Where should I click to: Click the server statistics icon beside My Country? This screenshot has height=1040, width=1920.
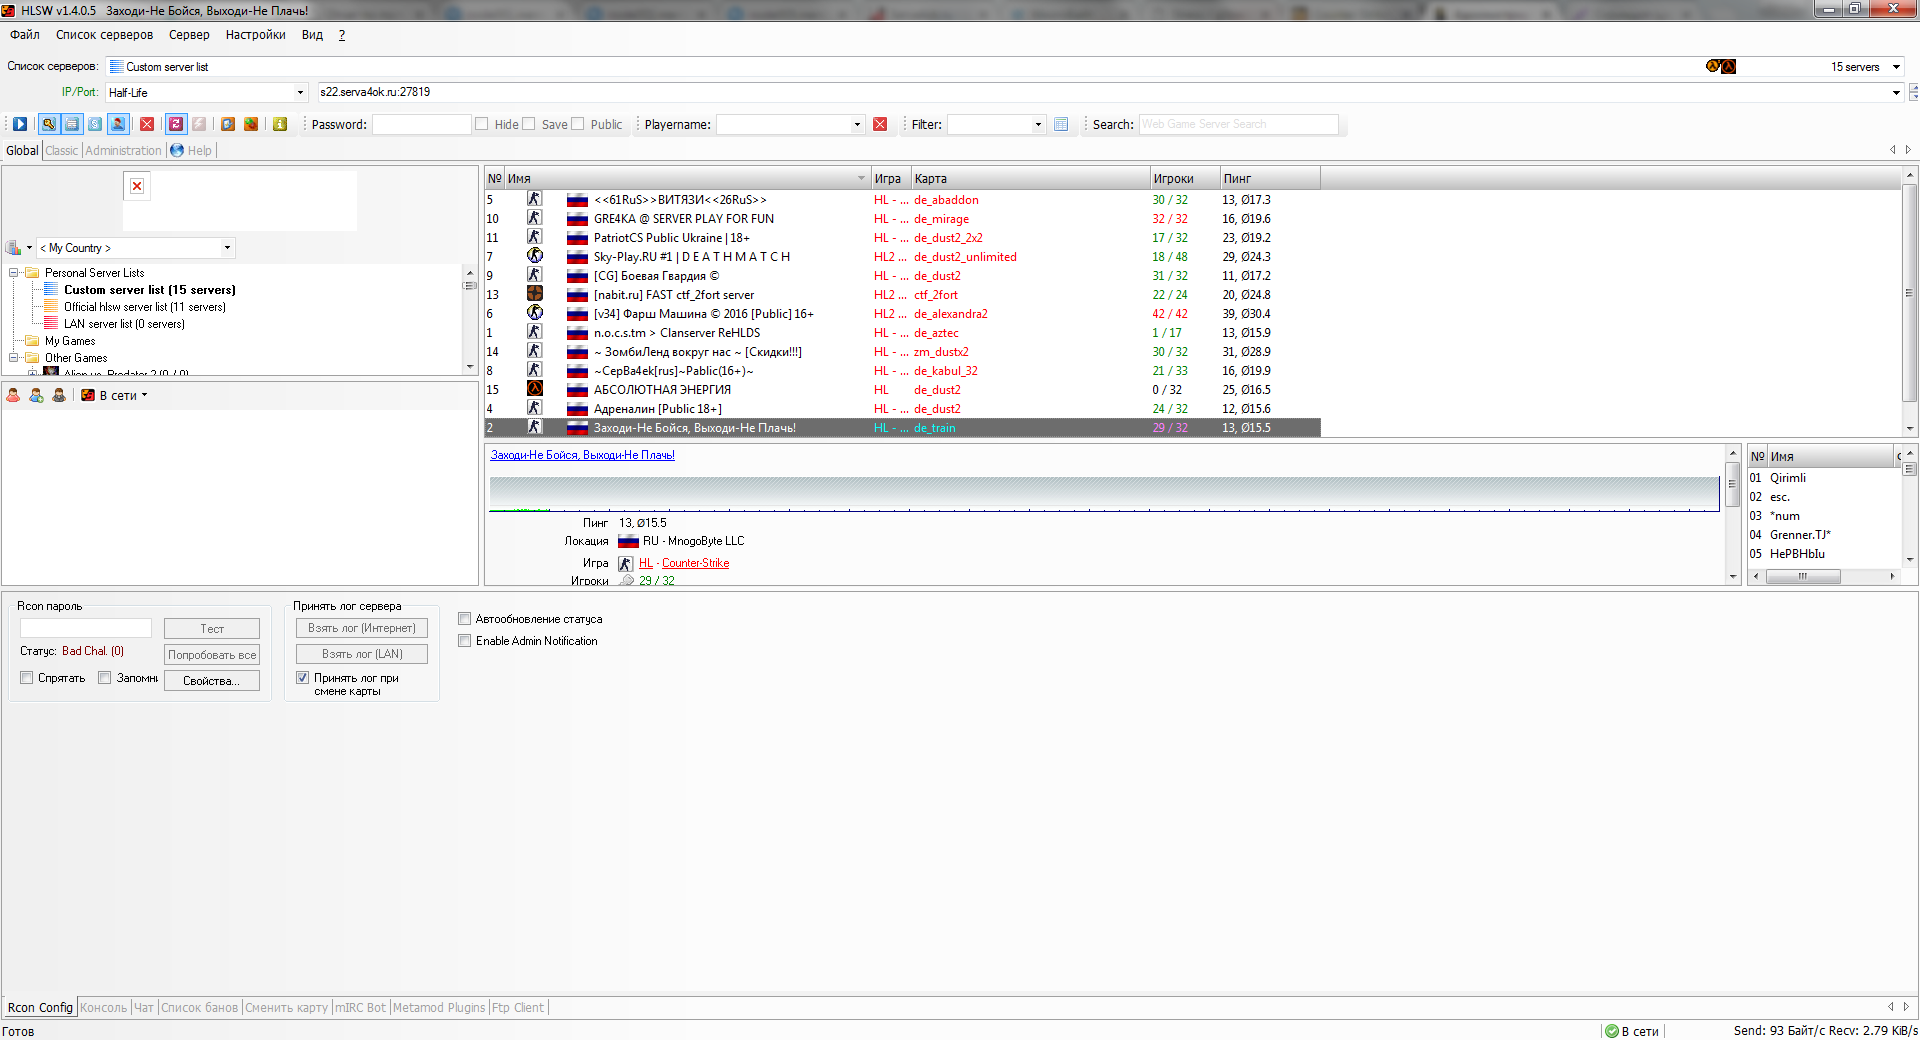(x=14, y=248)
